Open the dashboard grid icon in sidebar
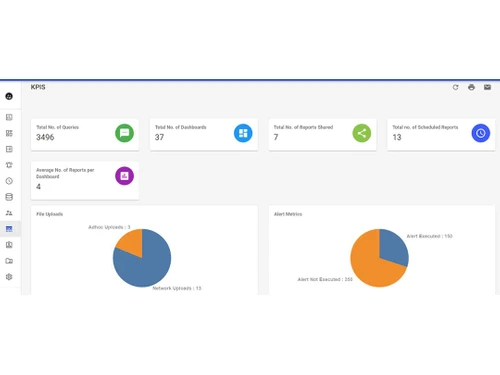The width and height of the screenshot is (500, 375). pos(9,133)
